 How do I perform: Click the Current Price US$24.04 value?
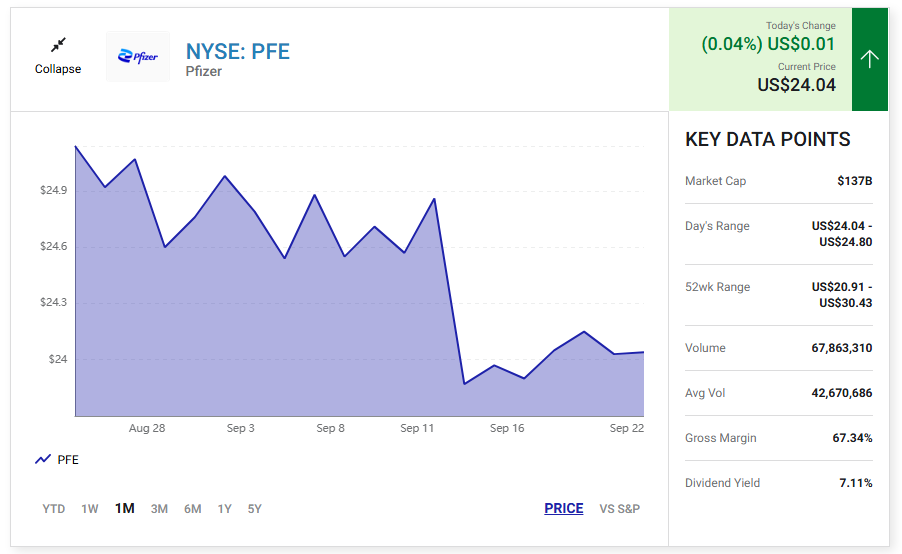click(797, 85)
